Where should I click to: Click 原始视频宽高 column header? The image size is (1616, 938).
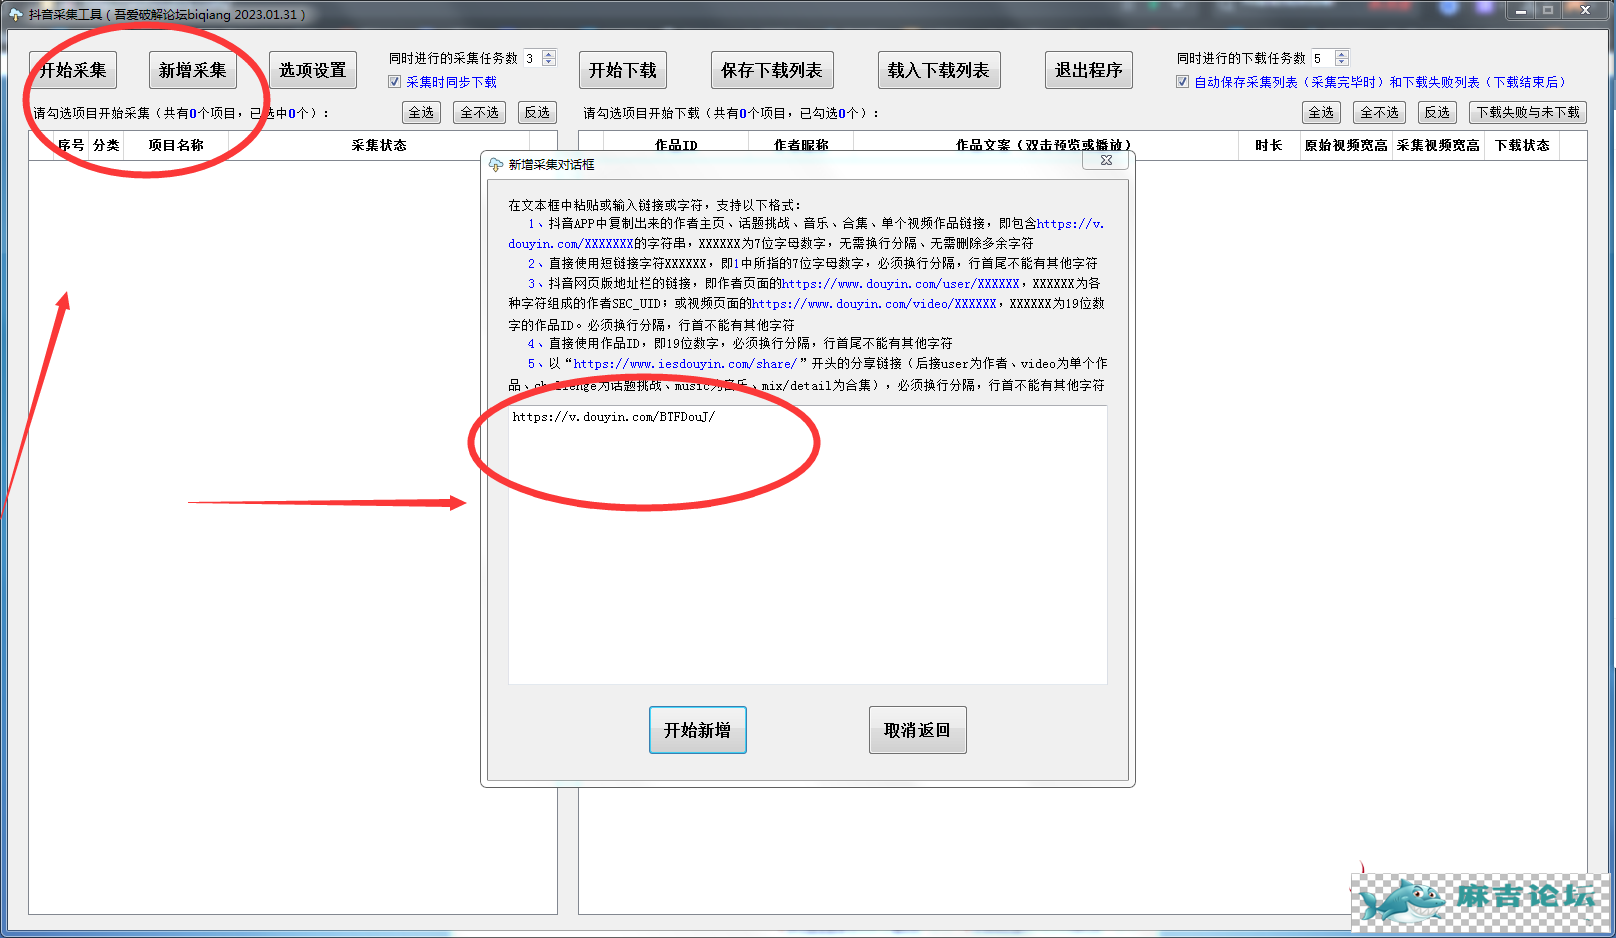(1346, 145)
